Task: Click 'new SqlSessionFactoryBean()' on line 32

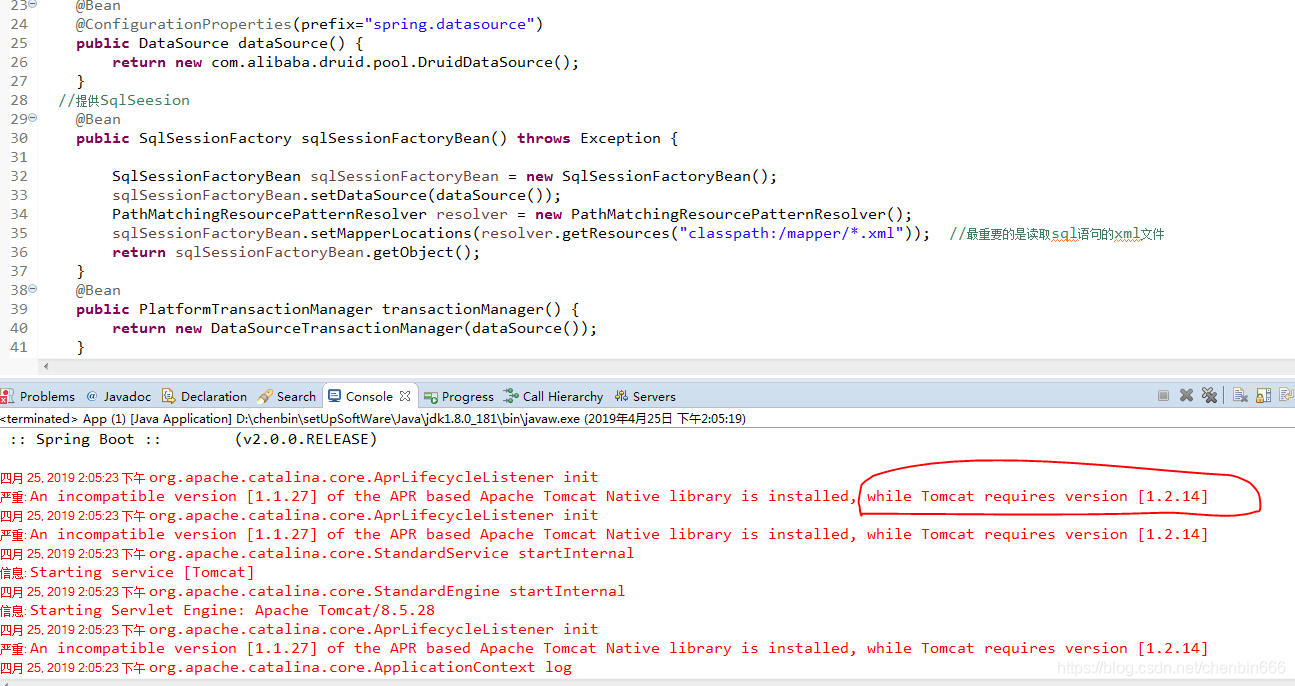Action: pyautogui.click(x=647, y=176)
